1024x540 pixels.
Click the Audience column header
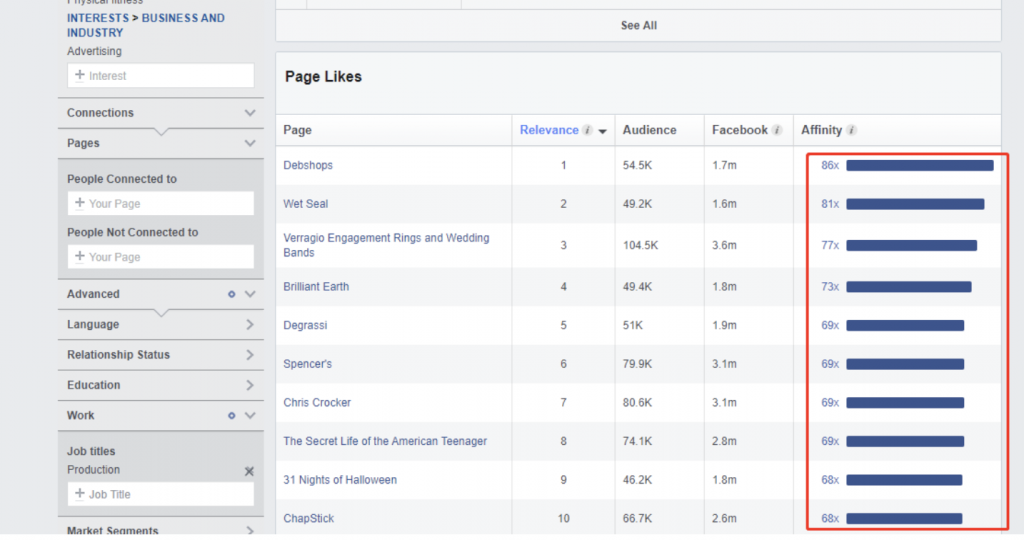[x=649, y=130]
